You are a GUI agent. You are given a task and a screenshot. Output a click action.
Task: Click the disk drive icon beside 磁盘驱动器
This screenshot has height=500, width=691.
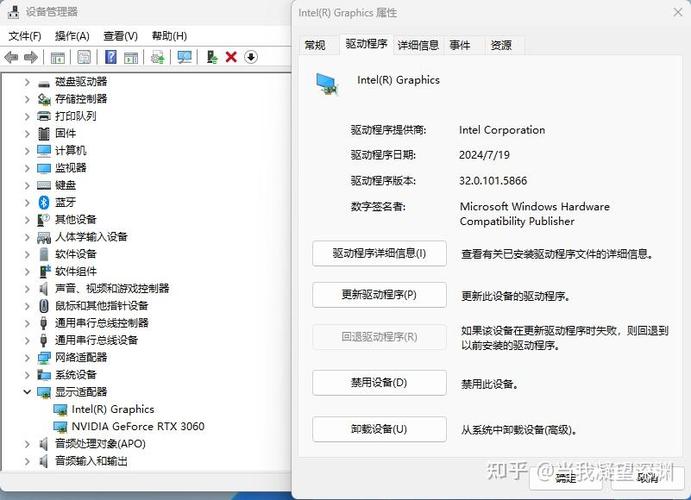point(44,84)
